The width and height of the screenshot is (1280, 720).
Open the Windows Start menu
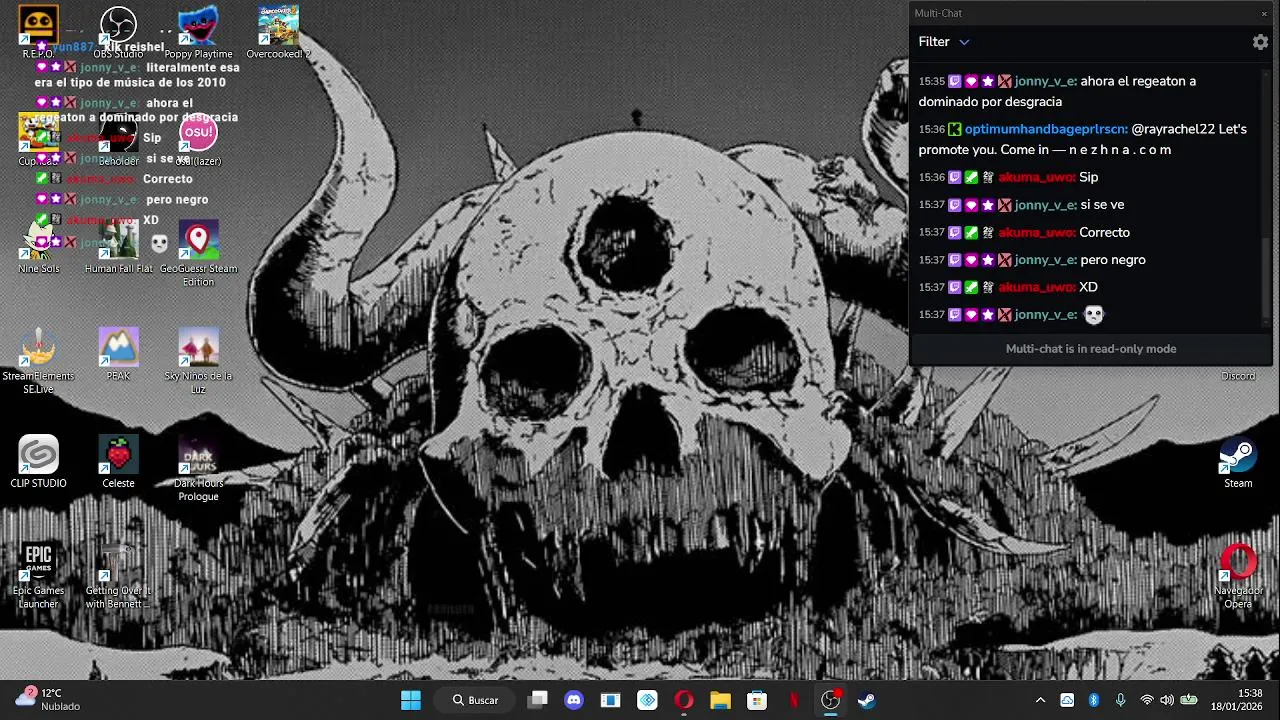tap(411, 700)
